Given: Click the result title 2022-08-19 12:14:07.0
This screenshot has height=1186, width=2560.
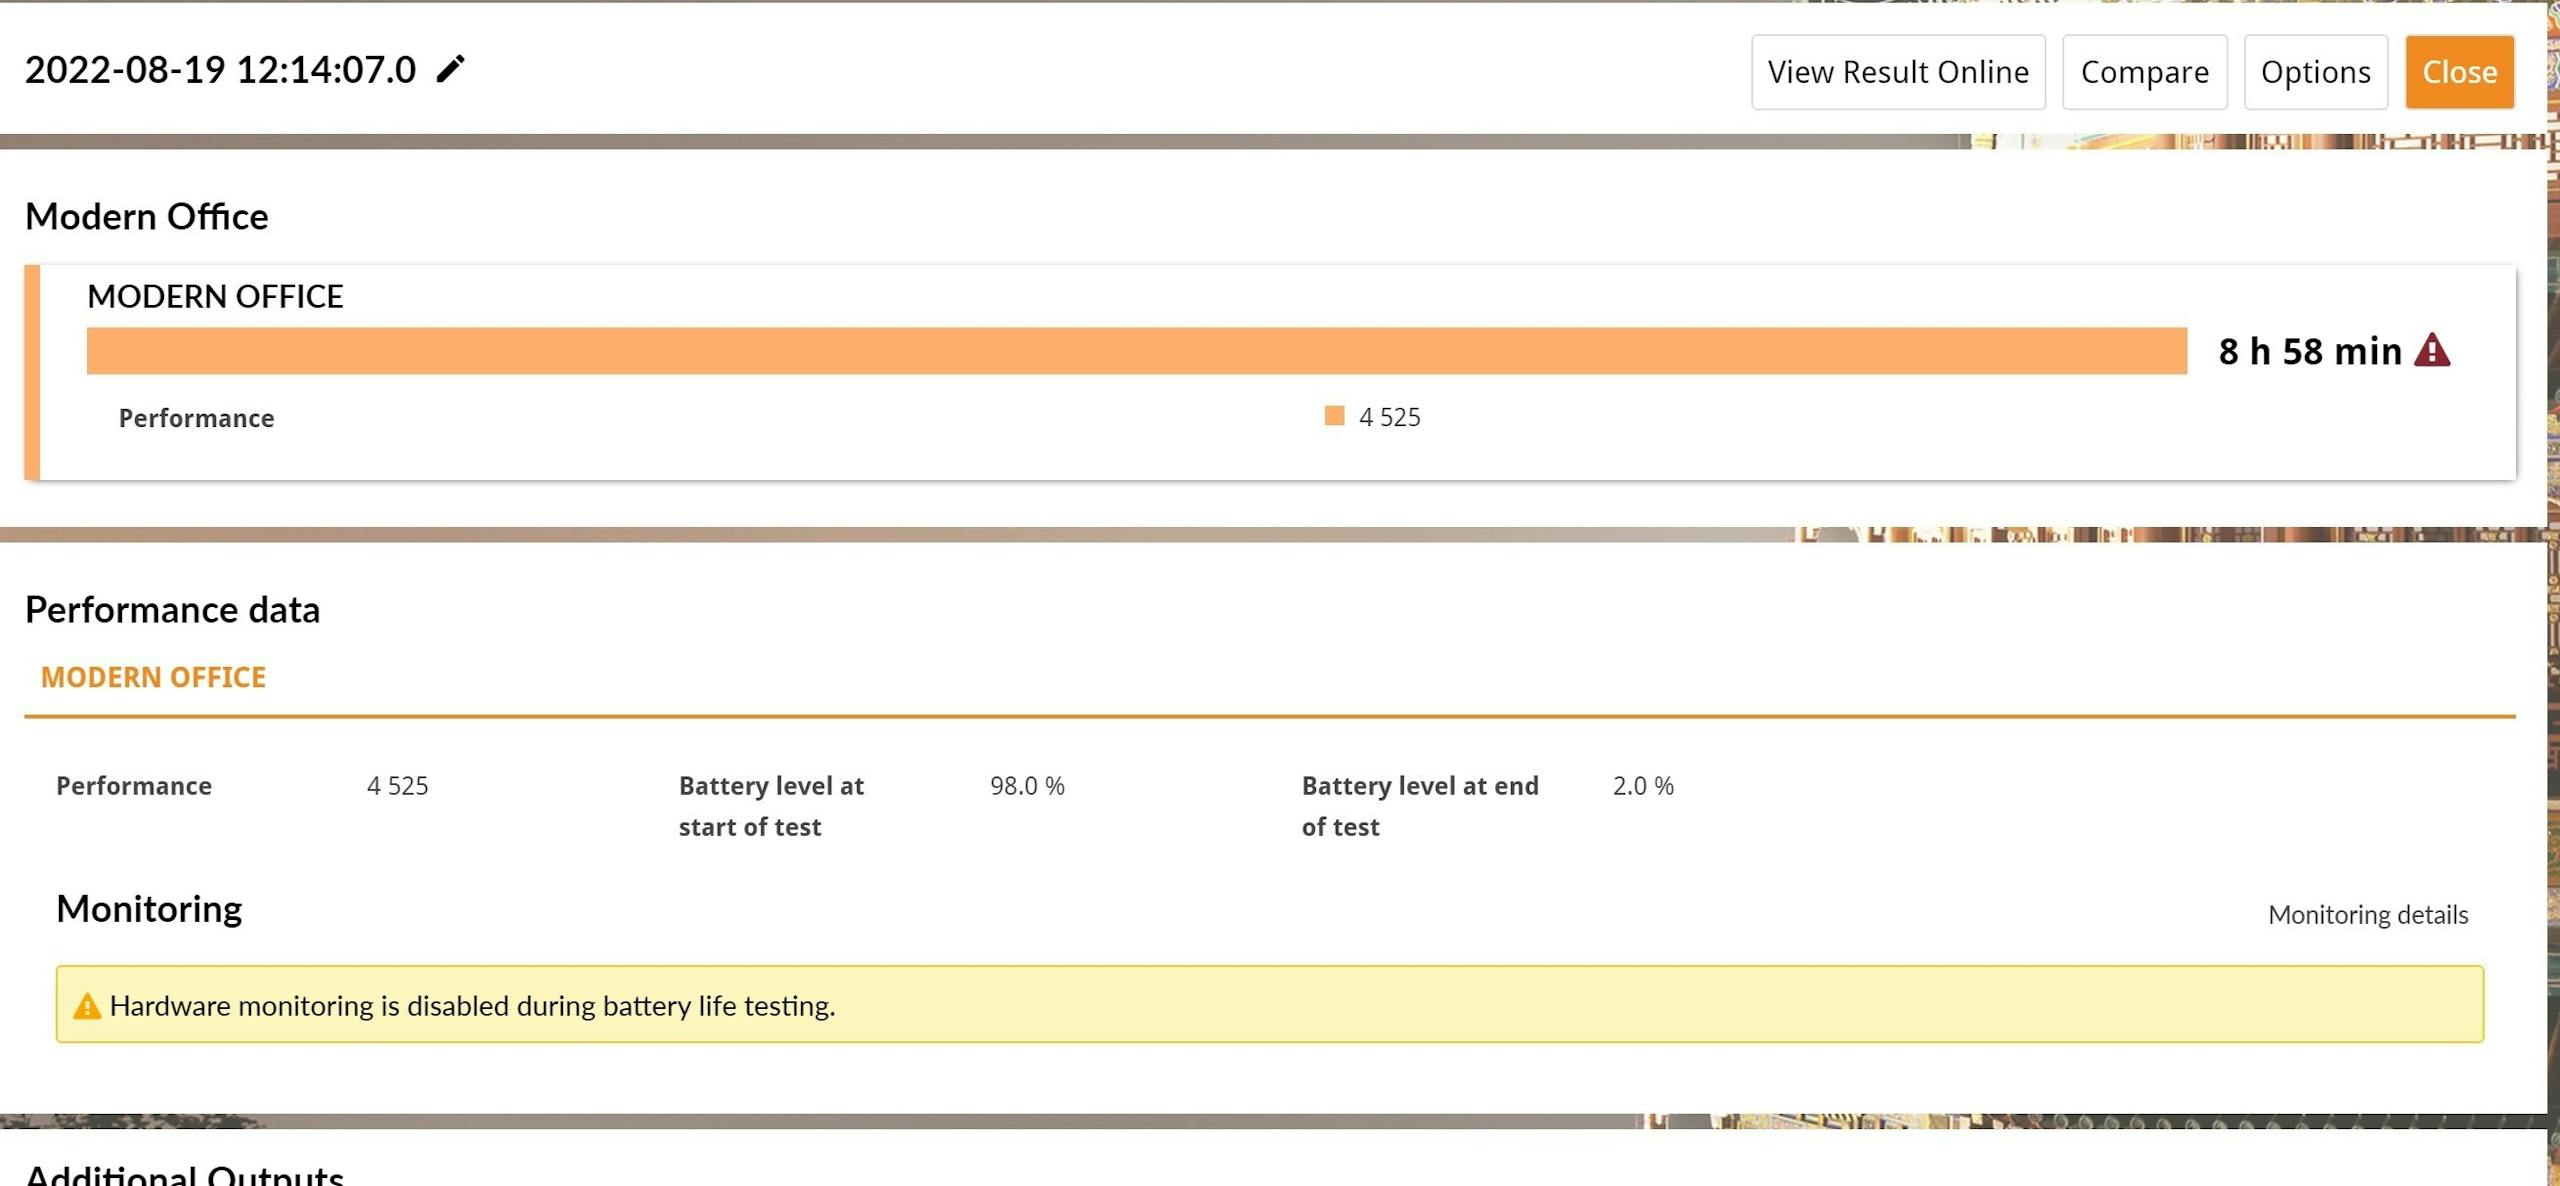Looking at the screenshot, I should [220, 69].
